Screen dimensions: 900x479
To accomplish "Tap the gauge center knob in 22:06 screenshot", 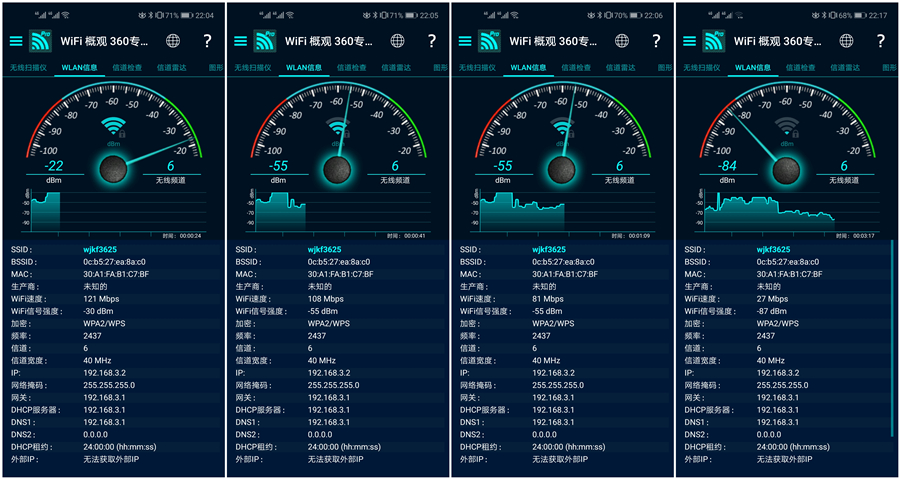I will (x=561, y=169).
